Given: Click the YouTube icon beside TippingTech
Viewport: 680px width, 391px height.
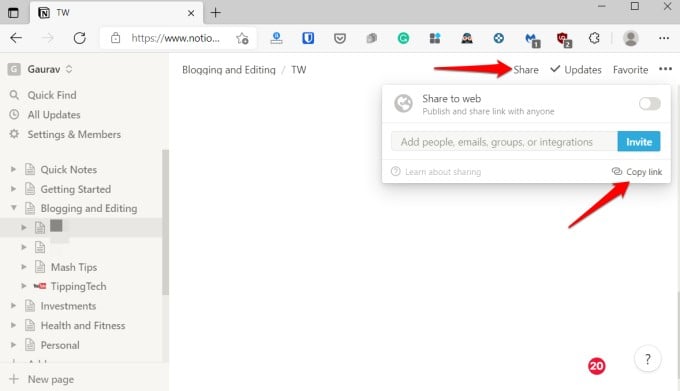Looking at the screenshot, I should (40, 286).
